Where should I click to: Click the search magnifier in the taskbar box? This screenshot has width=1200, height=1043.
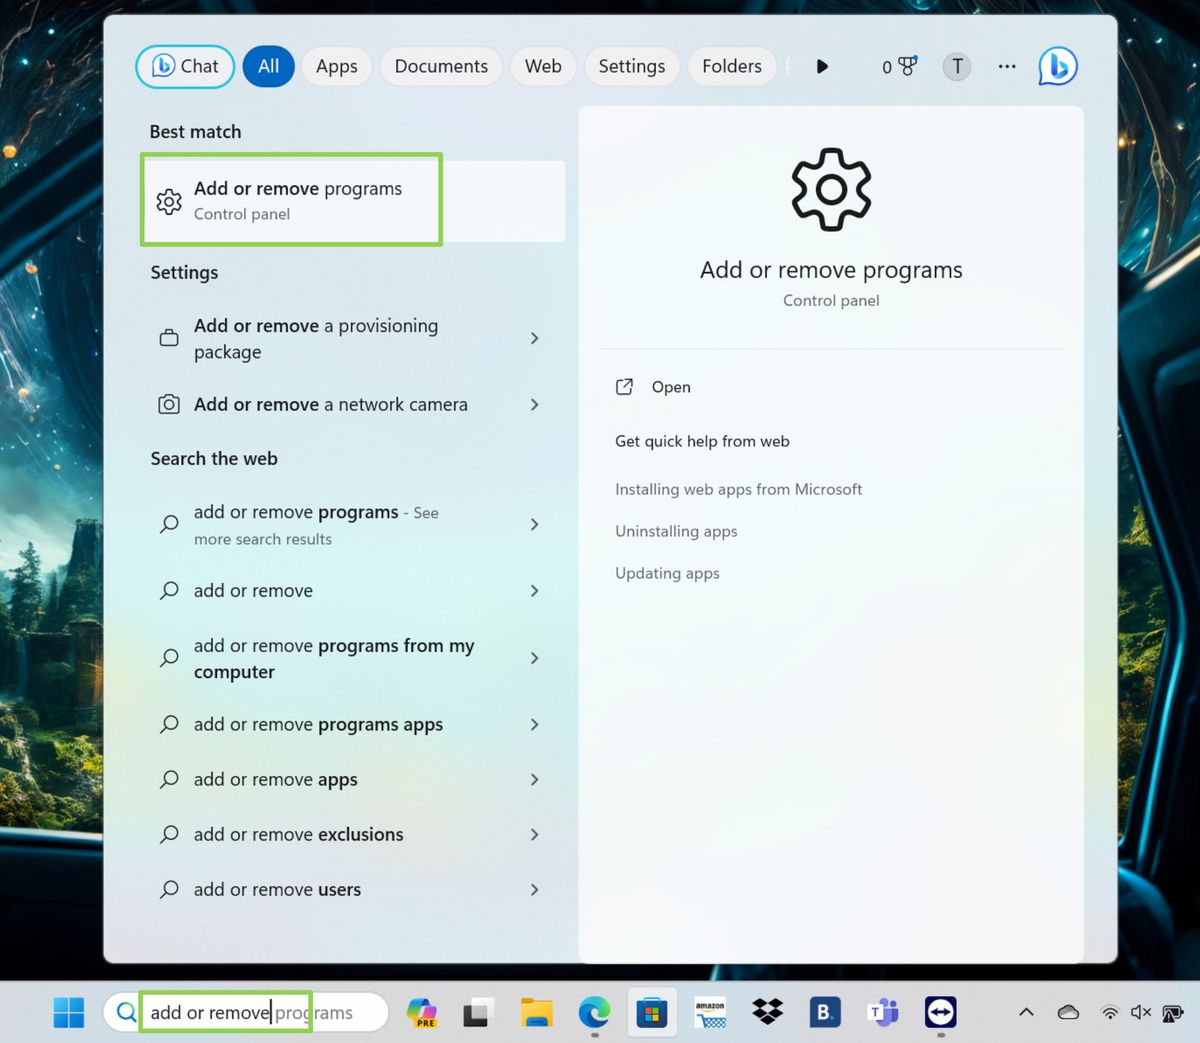click(x=126, y=1012)
